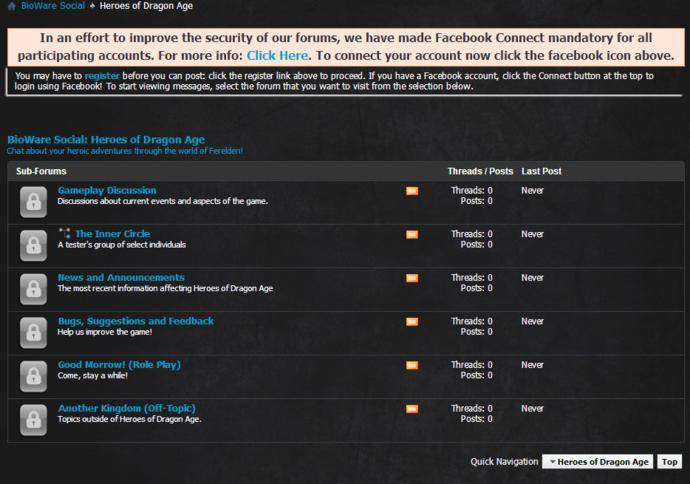This screenshot has height=484, width=690.
Task: Click the Quick Navigation label
Action: tap(504, 462)
